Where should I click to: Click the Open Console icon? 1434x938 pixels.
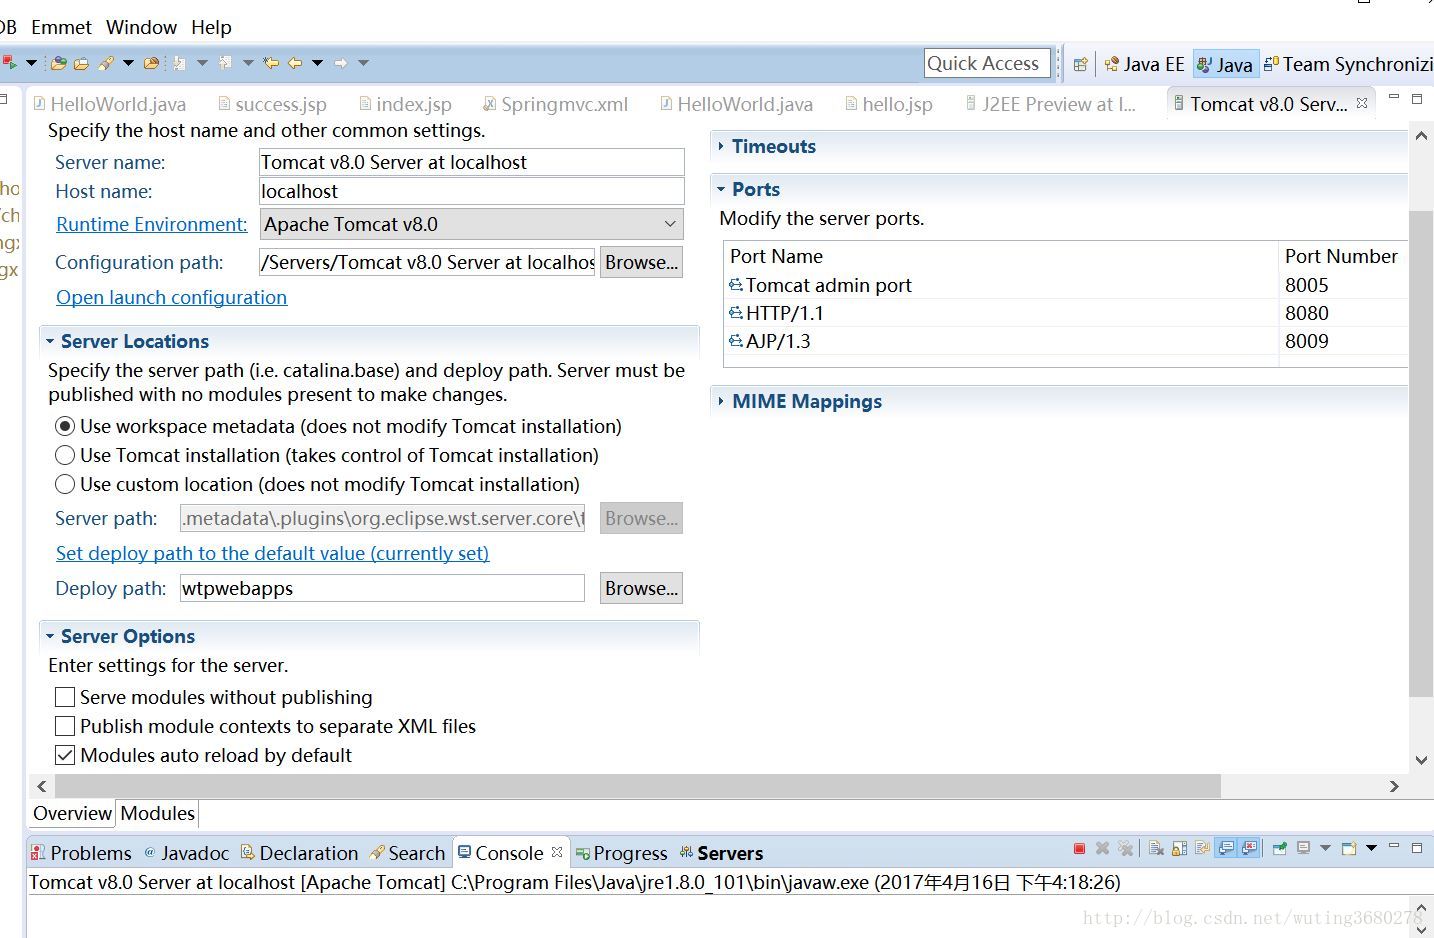pyautogui.click(x=1349, y=848)
